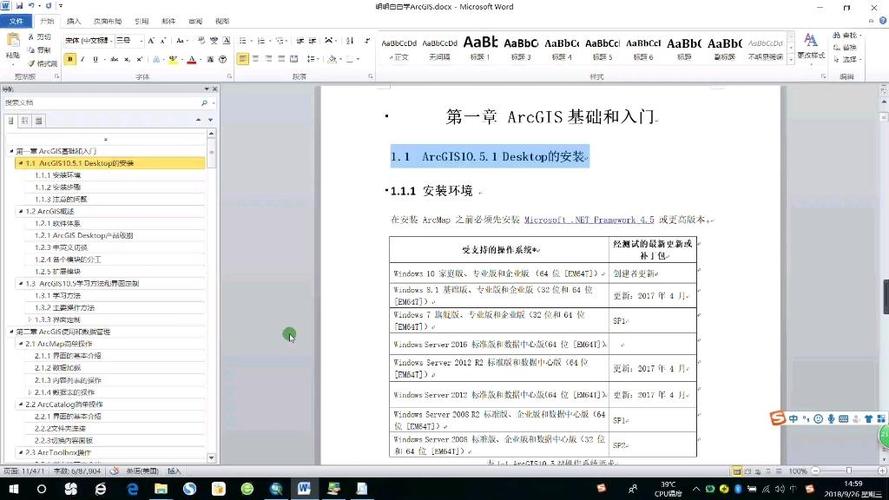The width and height of the screenshot is (889, 500).
Task: Toggle Superscript formatting
Action: [139, 59]
